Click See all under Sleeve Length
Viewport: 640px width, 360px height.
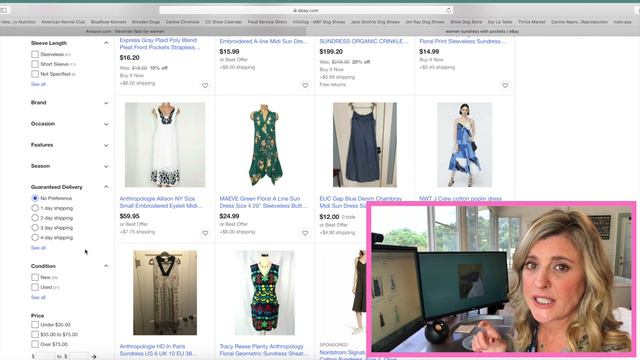(x=38, y=84)
